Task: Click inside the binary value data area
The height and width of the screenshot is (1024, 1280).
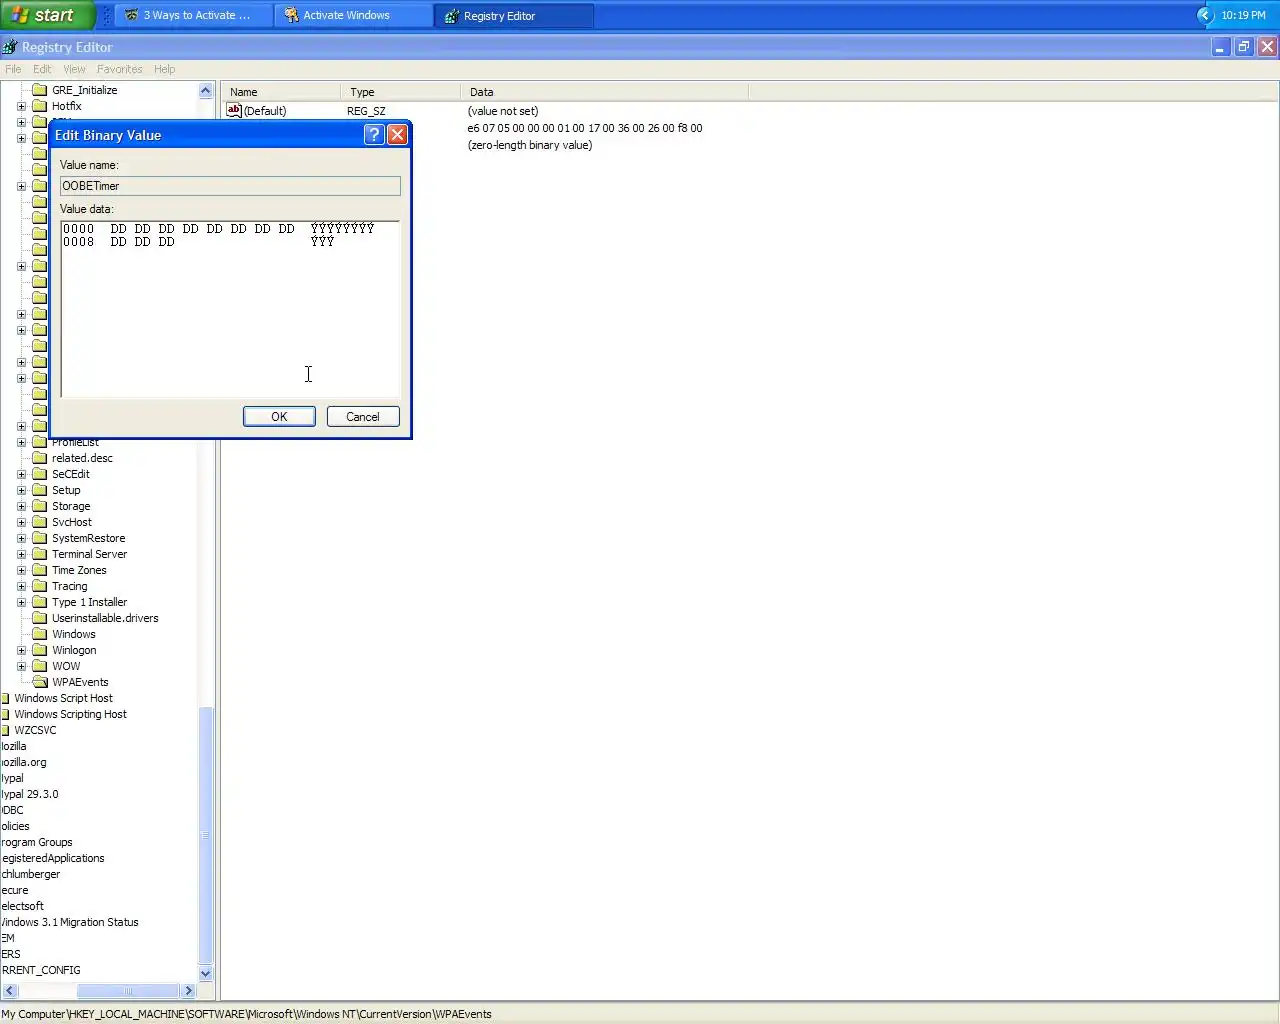Action: pos(230,309)
